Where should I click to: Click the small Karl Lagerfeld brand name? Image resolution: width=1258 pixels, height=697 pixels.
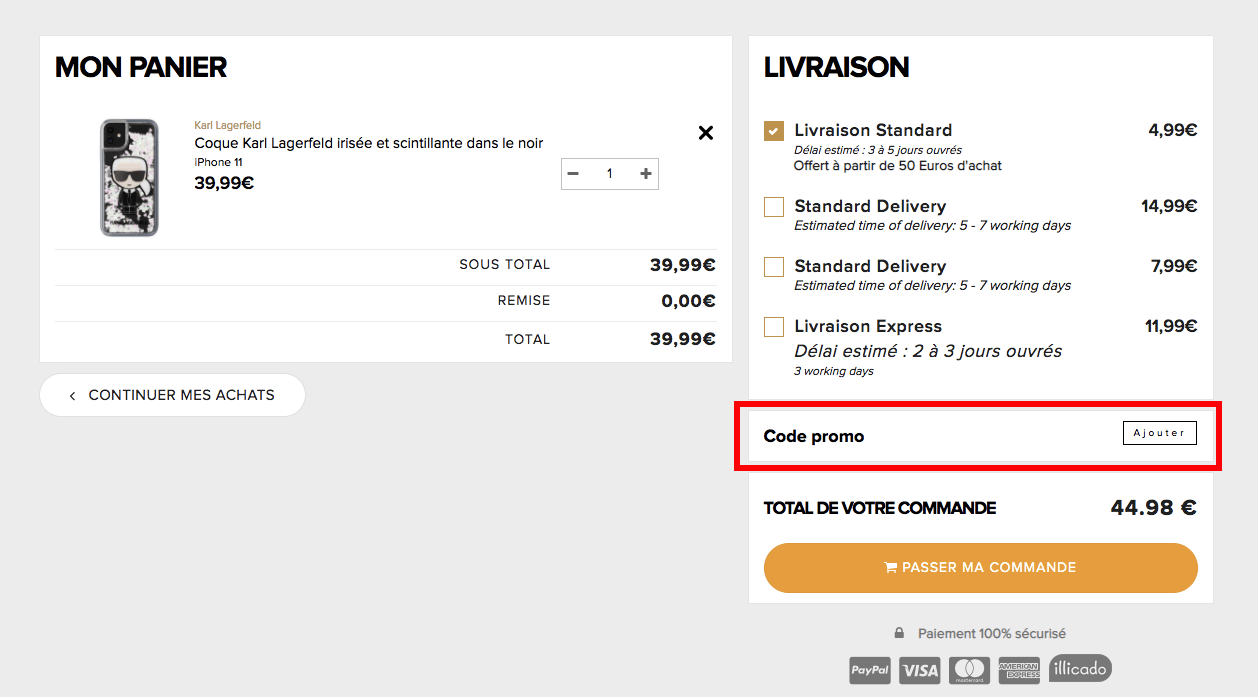click(228, 125)
